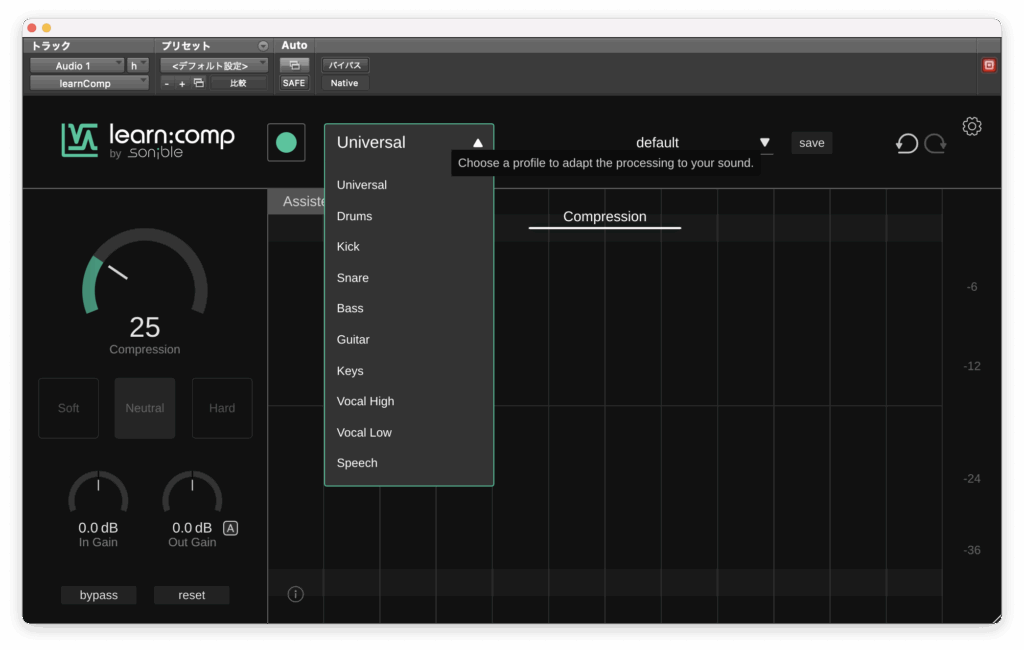Click the In Gain knob
The height and width of the screenshot is (650, 1024).
click(x=98, y=493)
